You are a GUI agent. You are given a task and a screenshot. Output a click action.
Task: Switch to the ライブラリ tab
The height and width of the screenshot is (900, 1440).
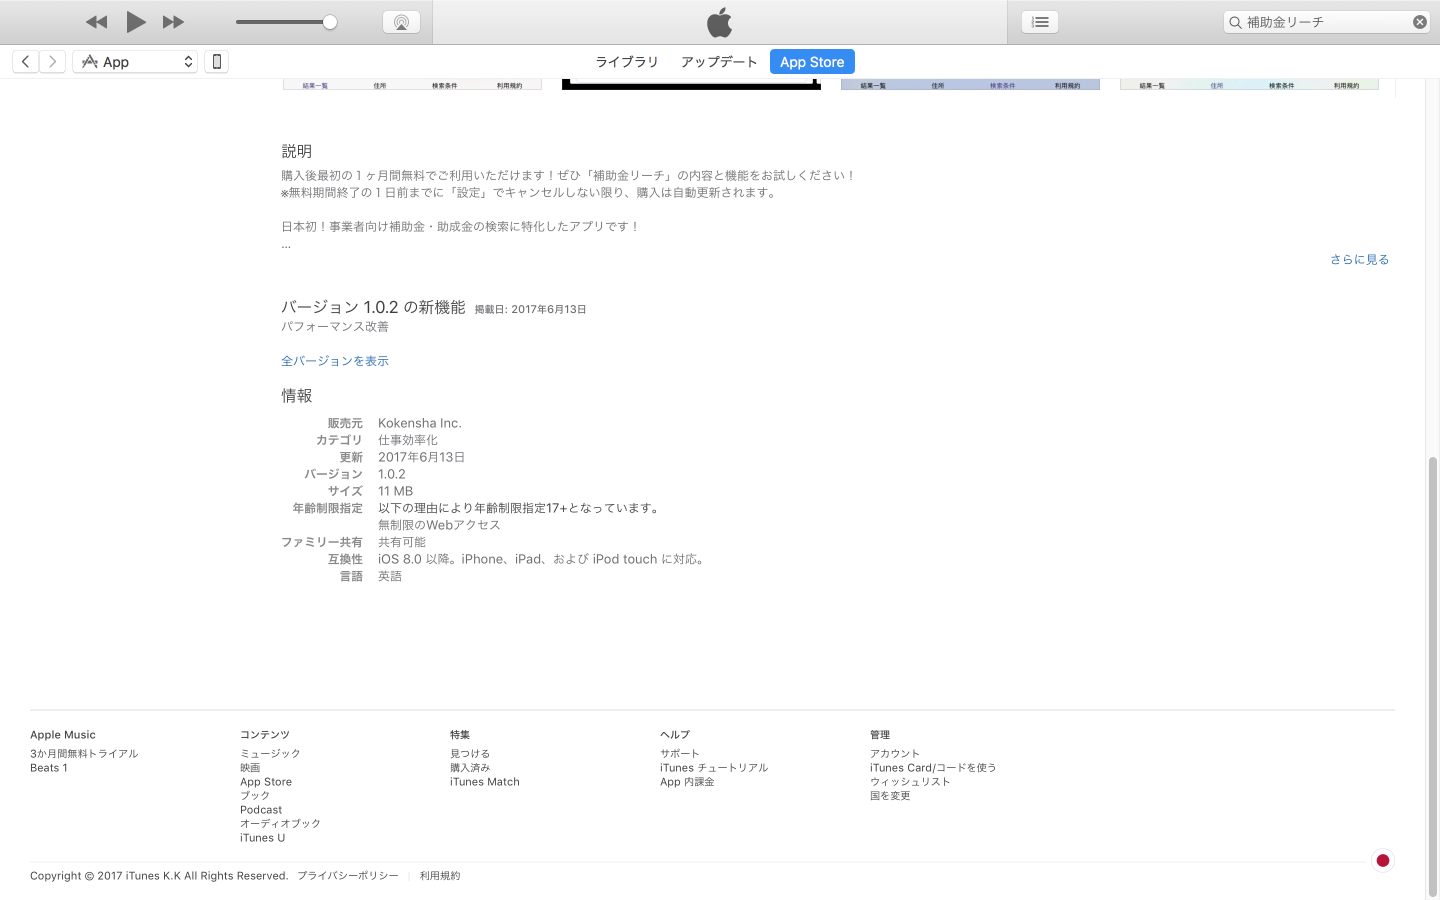coord(627,62)
